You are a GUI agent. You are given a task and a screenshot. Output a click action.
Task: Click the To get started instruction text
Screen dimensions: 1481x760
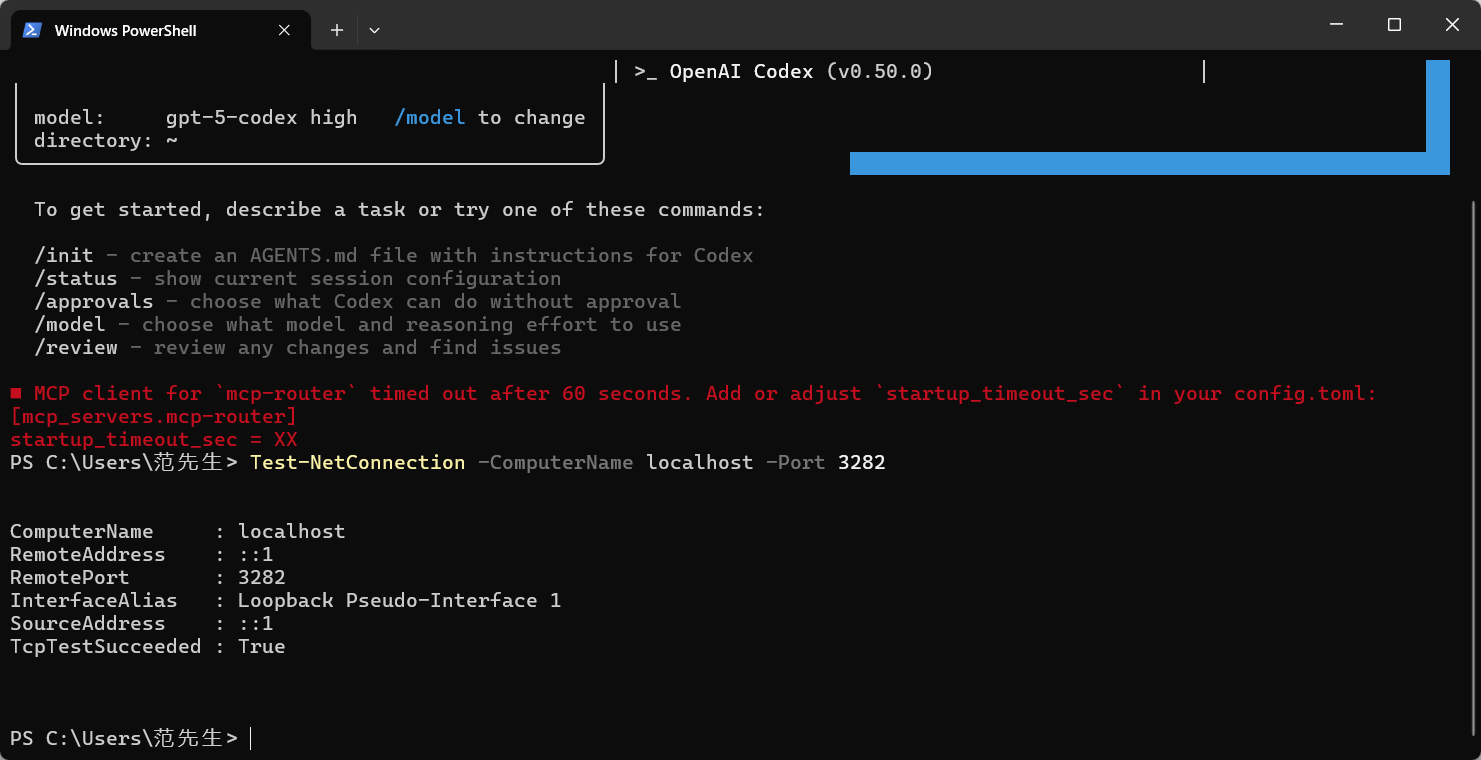click(x=399, y=210)
